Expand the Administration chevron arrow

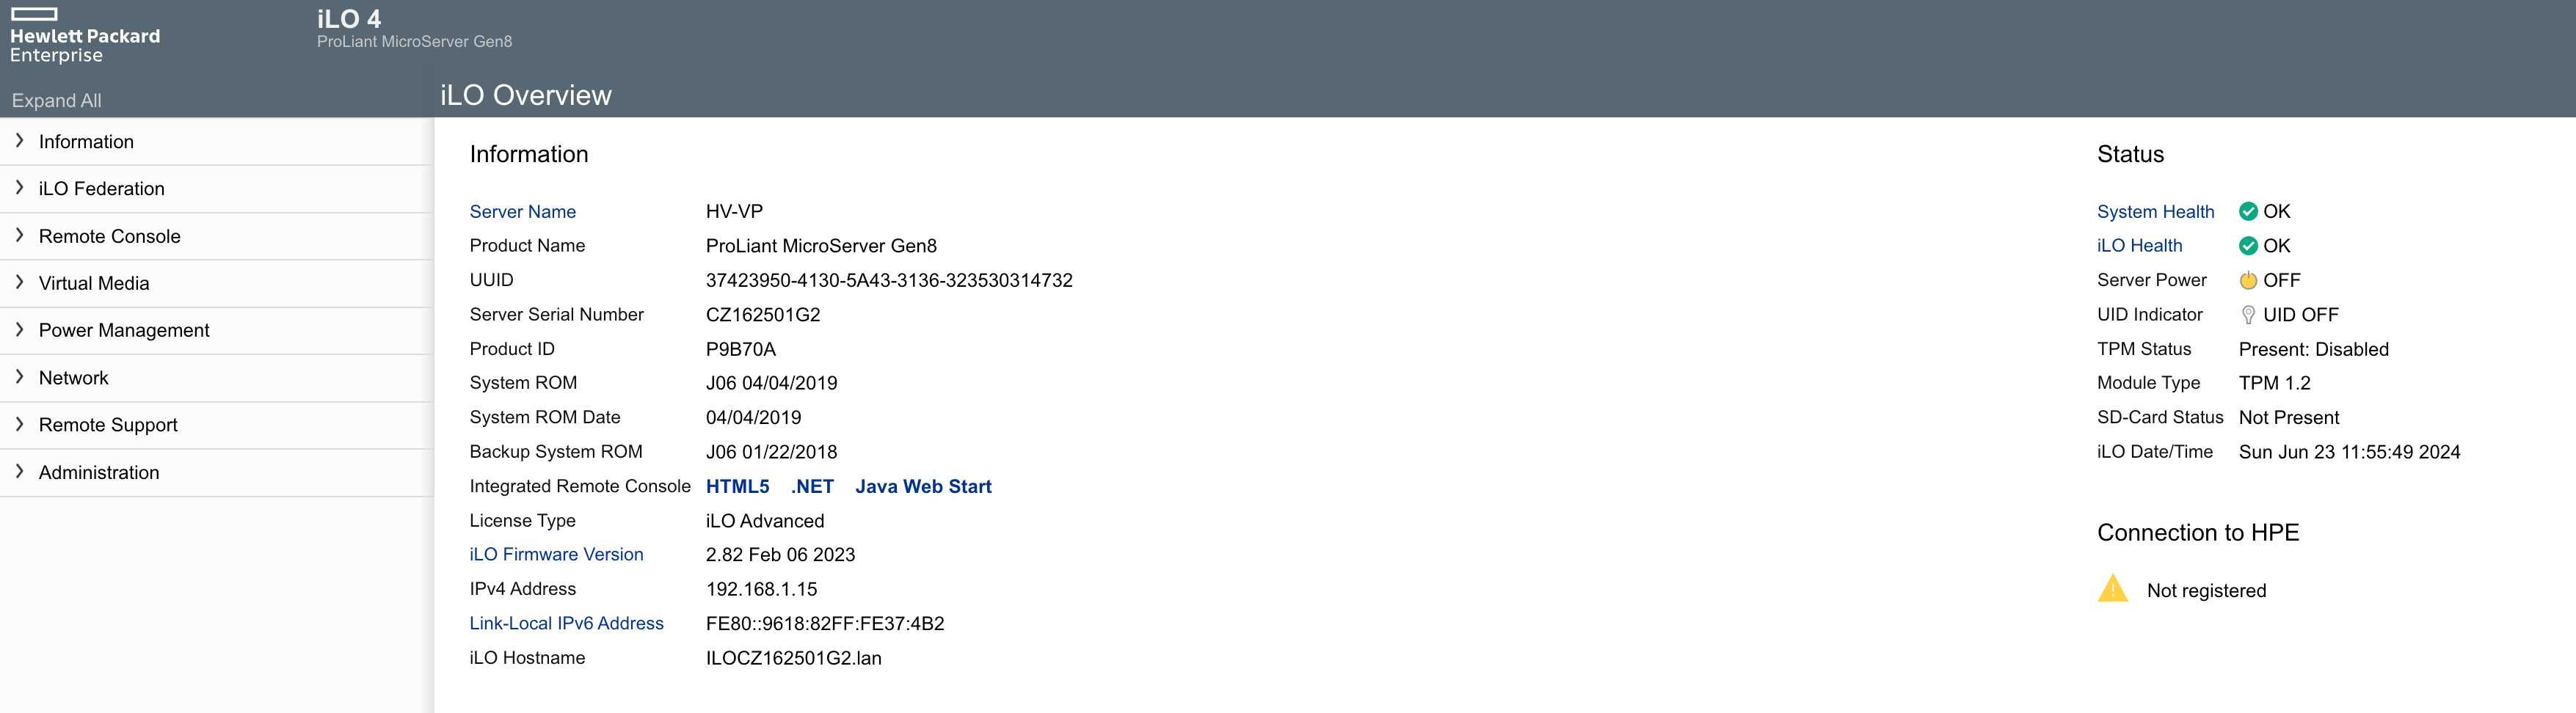pyautogui.click(x=19, y=472)
